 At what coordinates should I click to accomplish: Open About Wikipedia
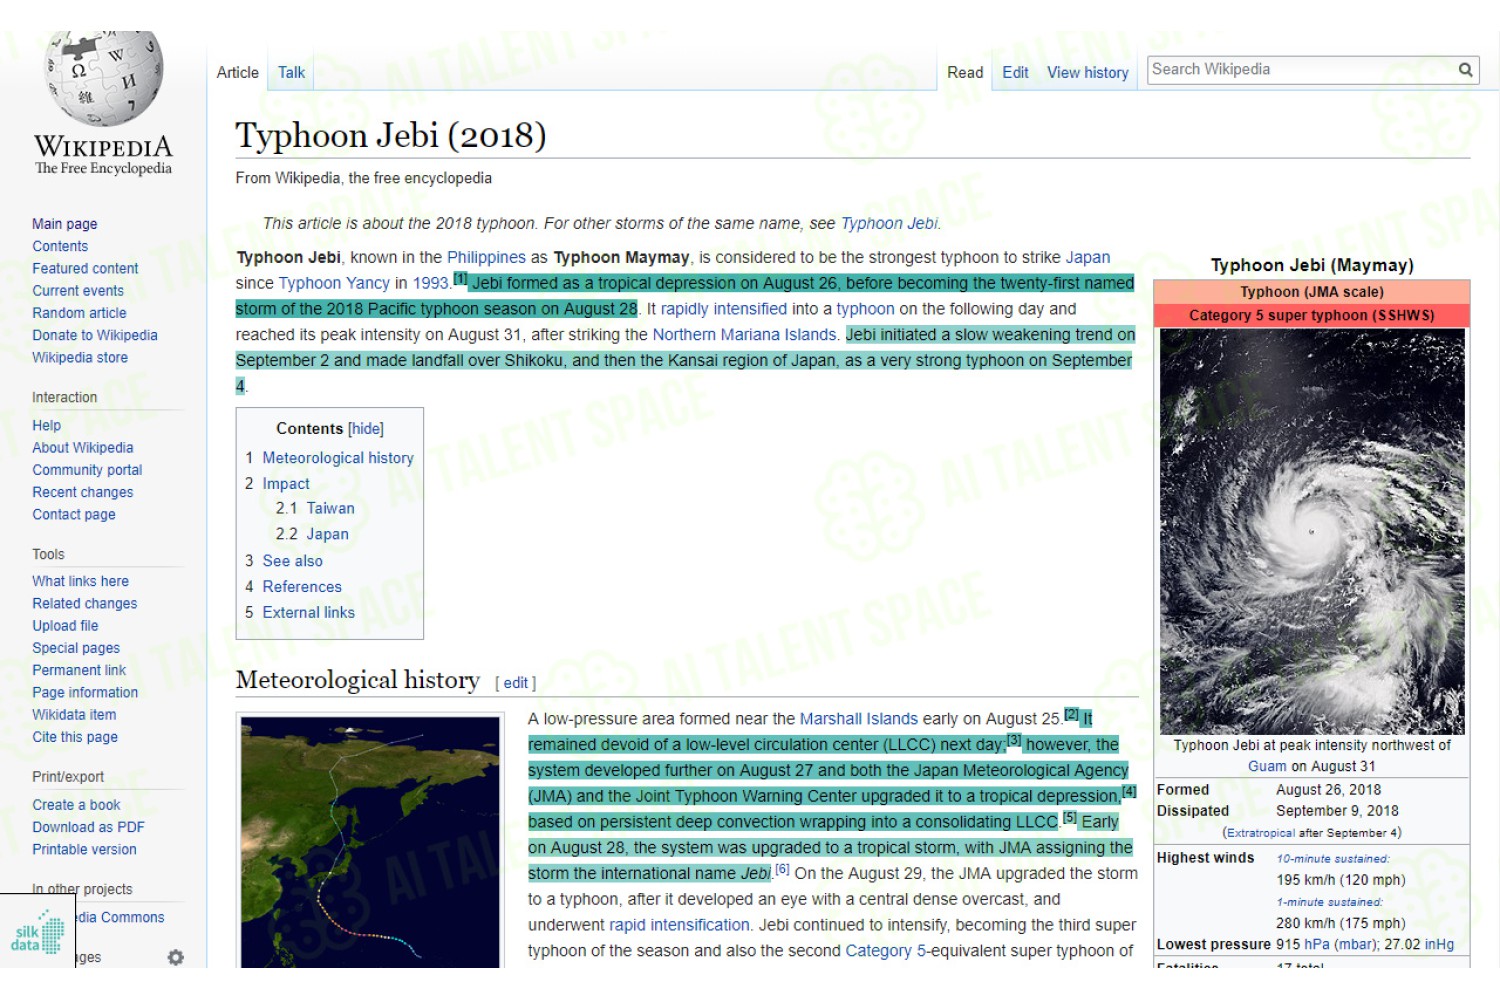pyautogui.click(x=82, y=448)
